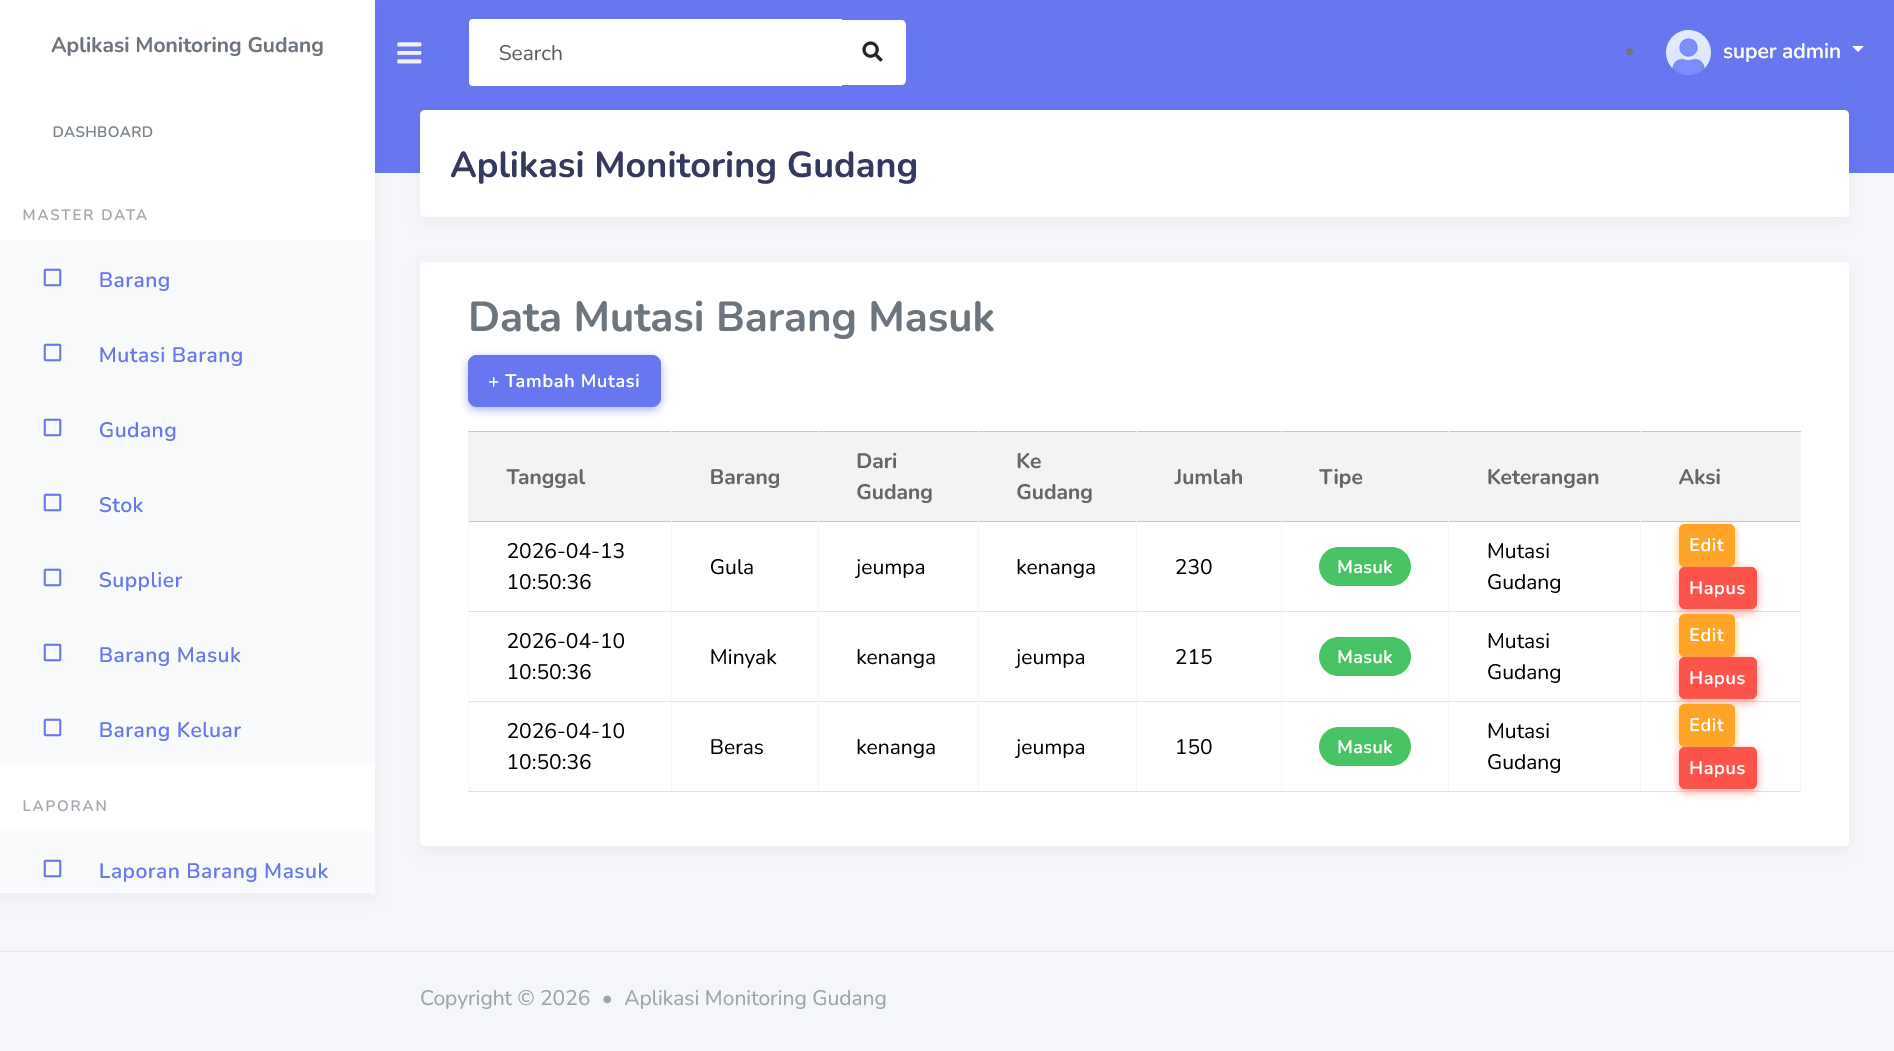Open Laporan Barang Masuk report
The height and width of the screenshot is (1051, 1894).
[213, 871]
